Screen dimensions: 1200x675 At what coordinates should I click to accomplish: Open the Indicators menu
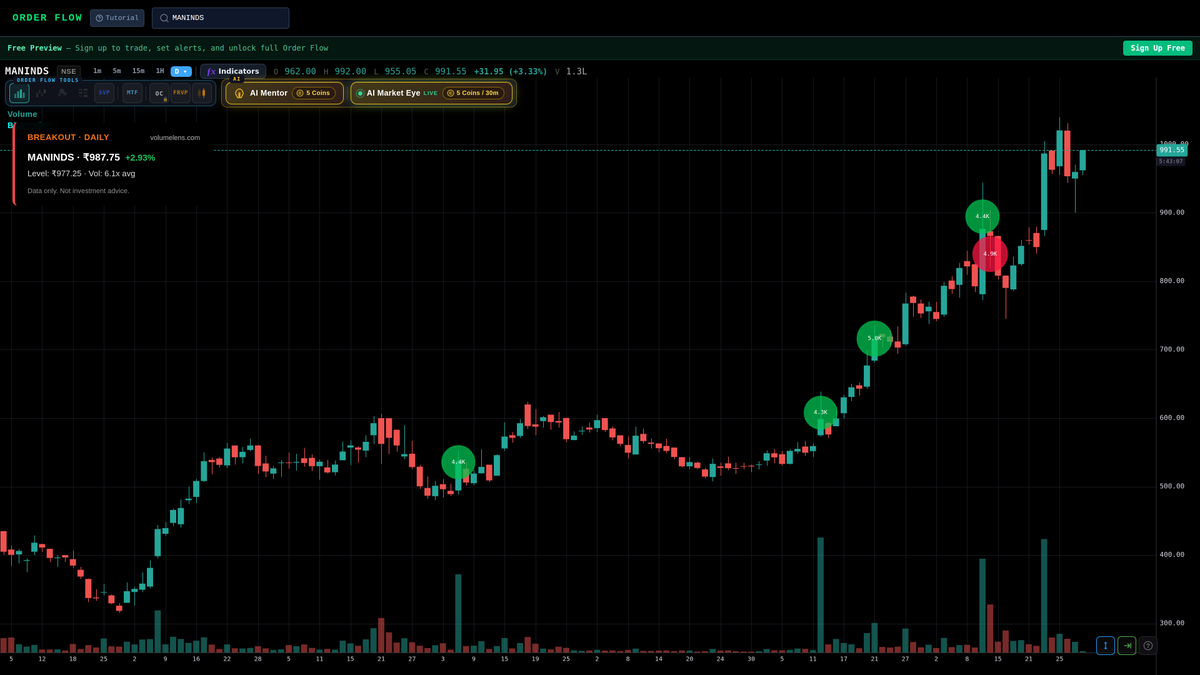233,71
